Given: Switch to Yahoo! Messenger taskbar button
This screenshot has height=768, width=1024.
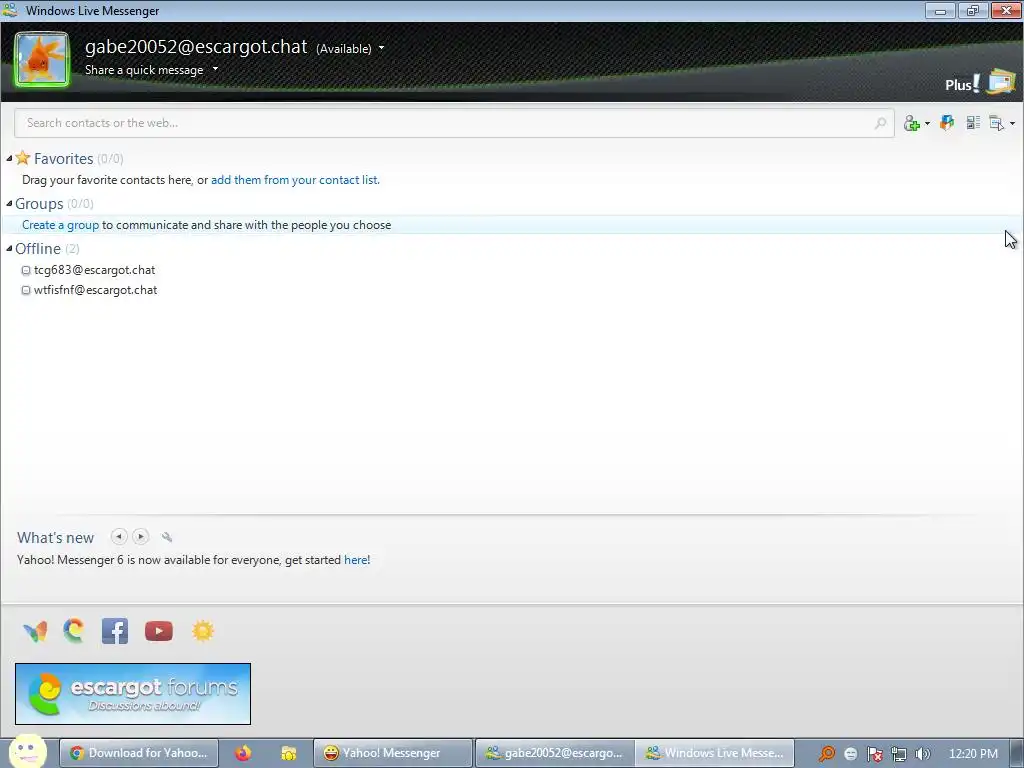Looking at the screenshot, I should coord(392,753).
